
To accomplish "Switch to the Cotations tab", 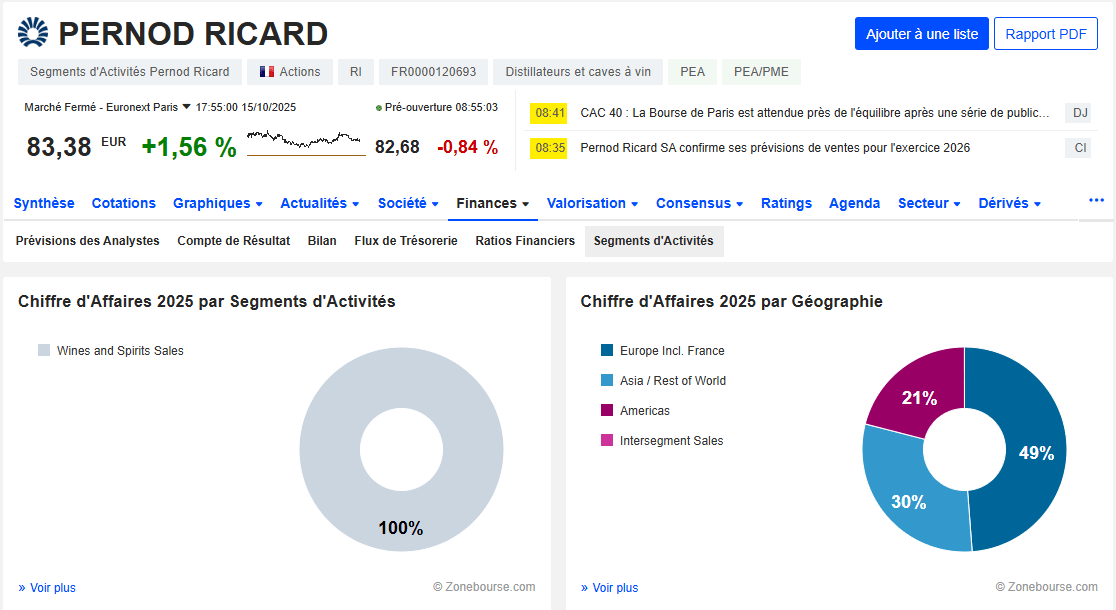I will point(124,204).
